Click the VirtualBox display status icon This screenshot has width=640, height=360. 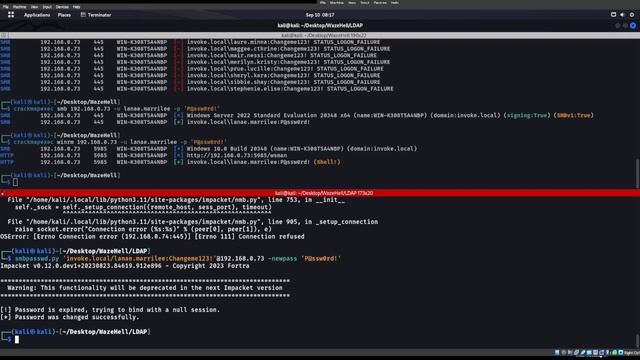(595, 352)
